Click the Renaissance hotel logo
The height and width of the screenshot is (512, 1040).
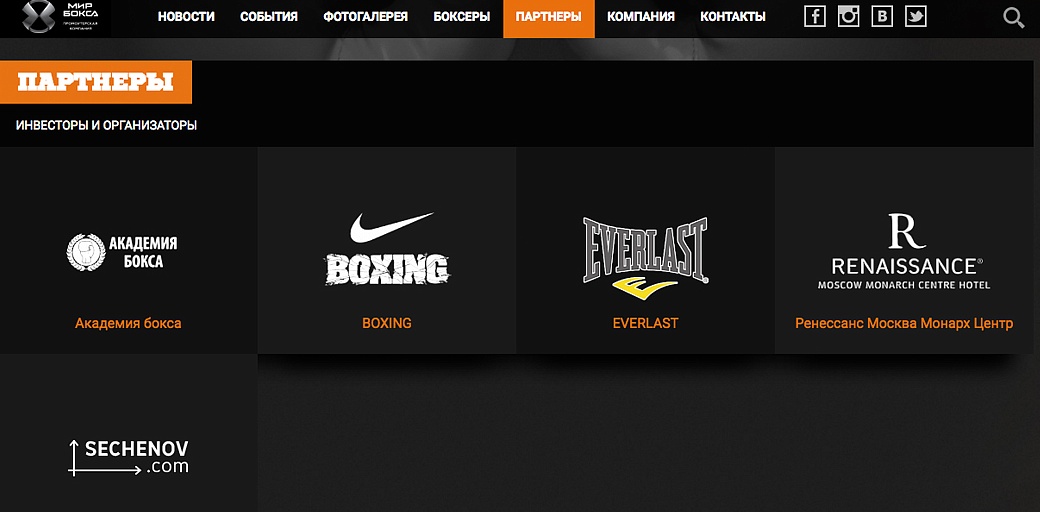904,251
